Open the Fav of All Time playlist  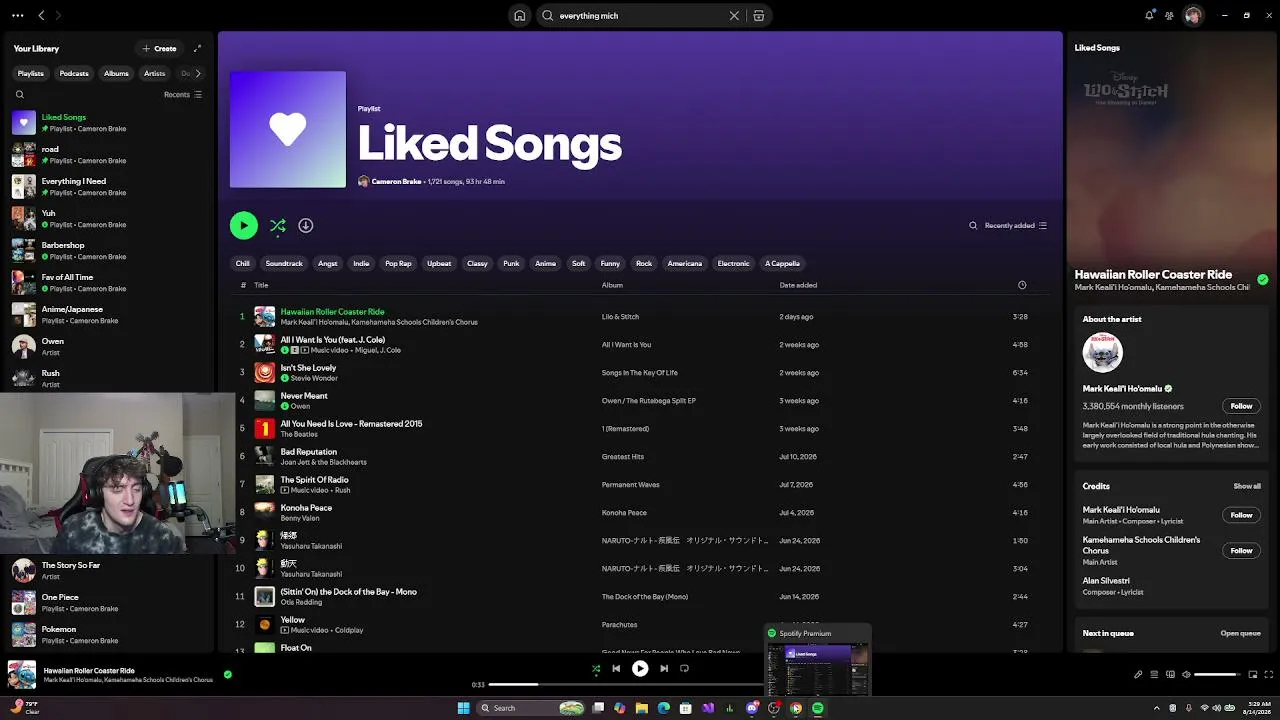108,283
